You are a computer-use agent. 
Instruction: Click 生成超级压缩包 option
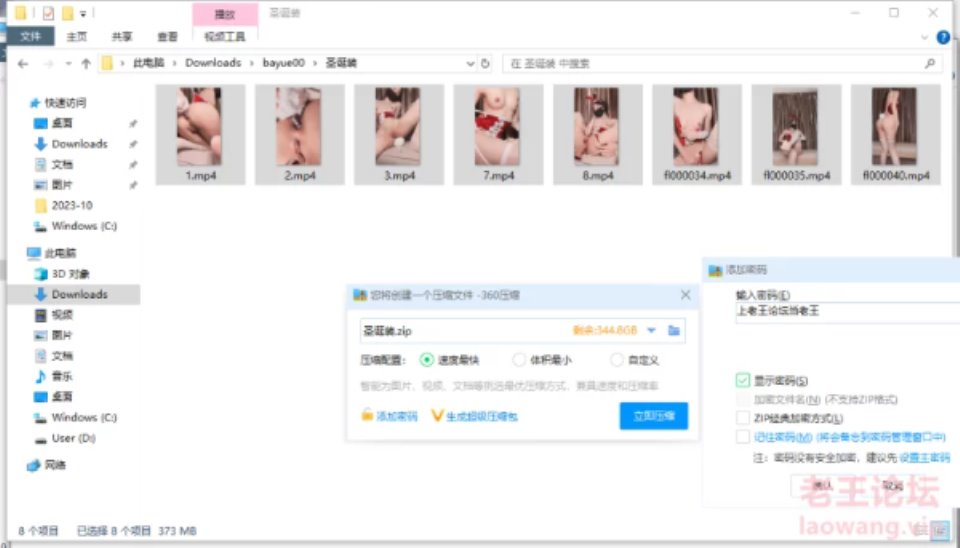tap(474, 416)
